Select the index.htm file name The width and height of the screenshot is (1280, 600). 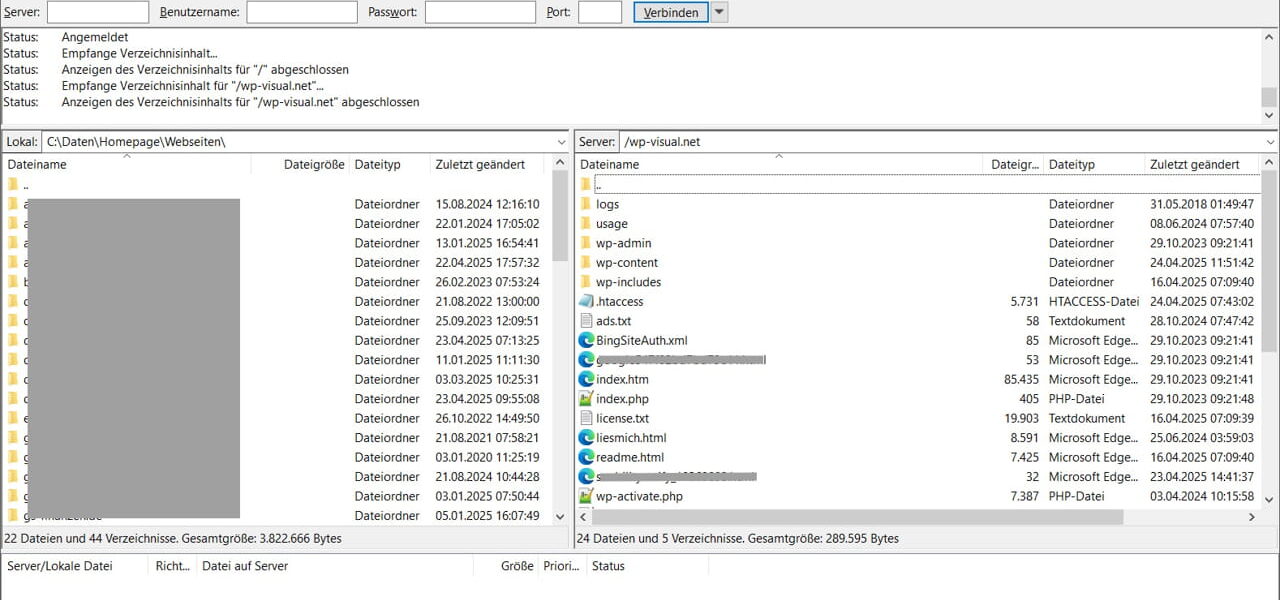pos(622,379)
